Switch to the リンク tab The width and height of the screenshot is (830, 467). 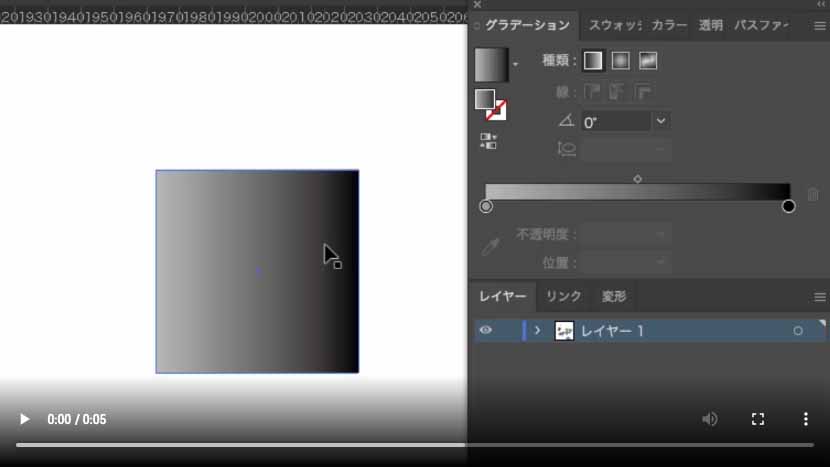pyautogui.click(x=563, y=297)
